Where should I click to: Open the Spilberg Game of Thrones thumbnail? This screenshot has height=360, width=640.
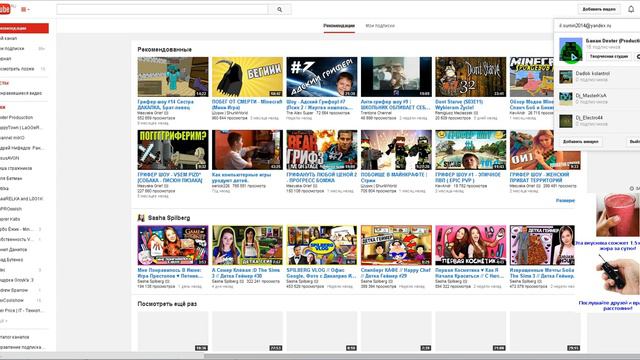(x=173, y=245)
